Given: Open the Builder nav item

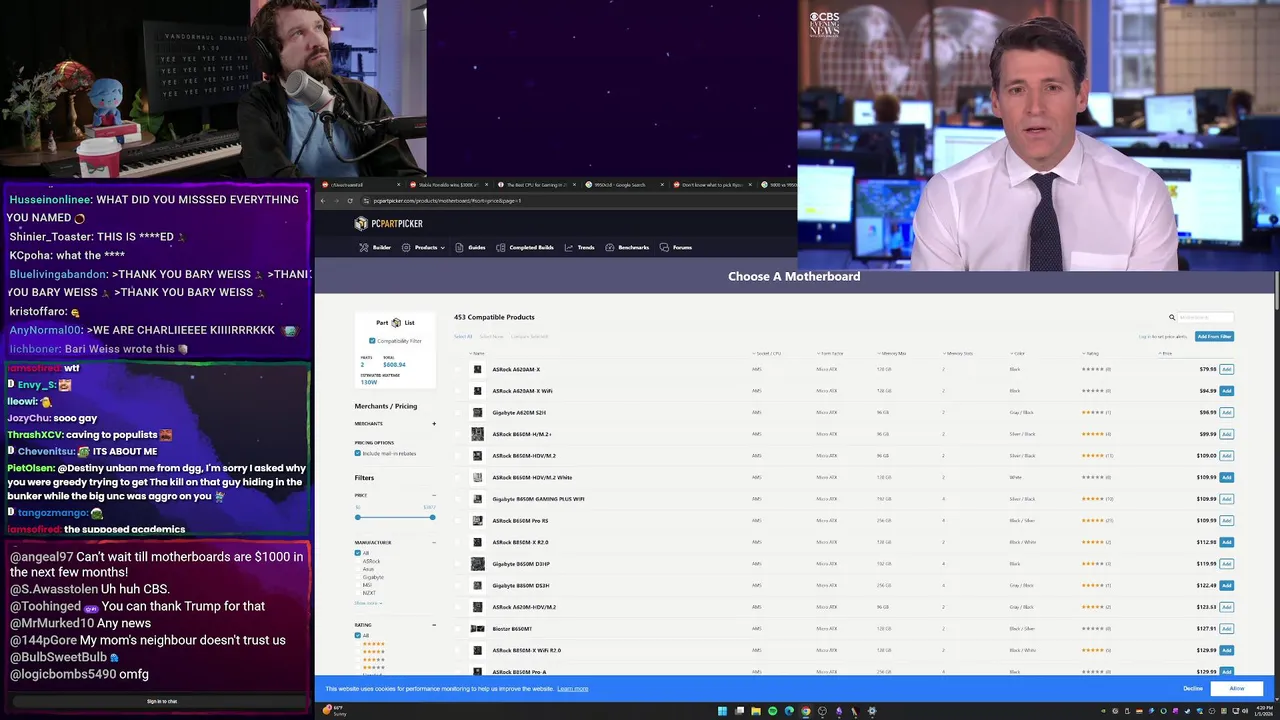Looking at the screenshot, I should coord(376,247).
